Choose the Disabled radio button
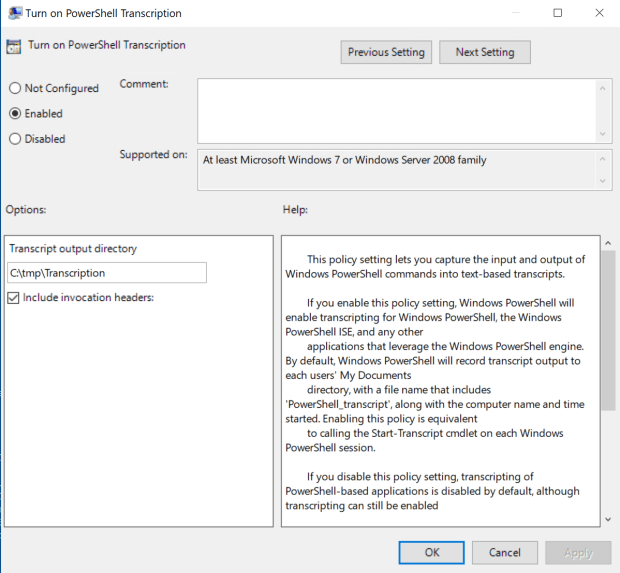The height and width of the screenshot is (573, 620). tap(15, 139)
